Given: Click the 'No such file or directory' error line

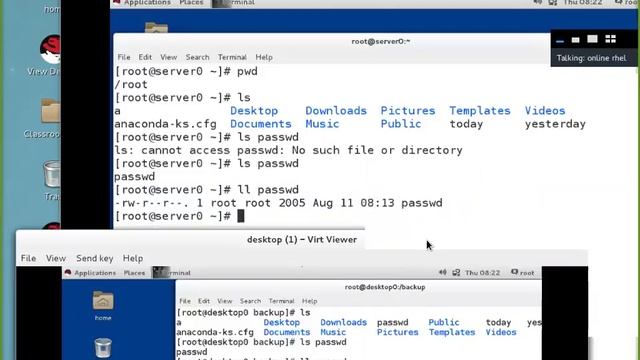Looking at the screenshot, I should tap(288, 150).
